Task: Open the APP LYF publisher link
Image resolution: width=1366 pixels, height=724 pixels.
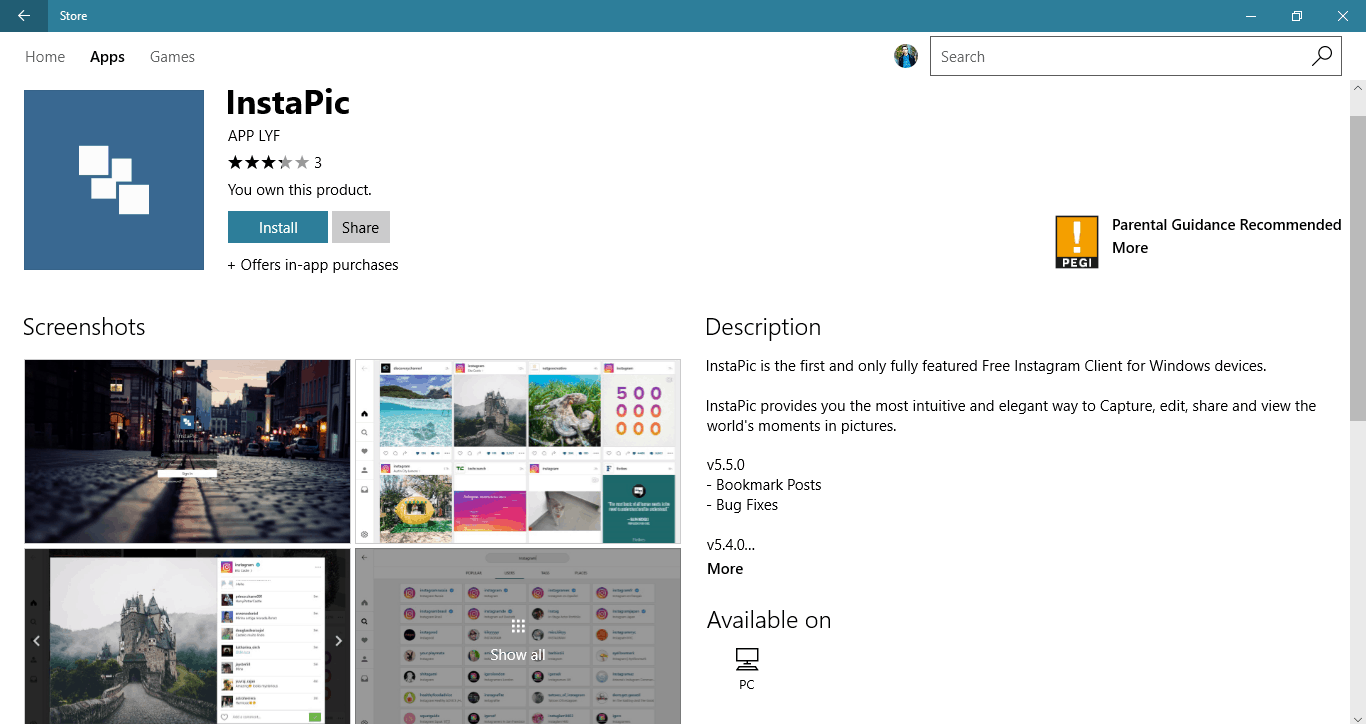Action: pos(254,136)
